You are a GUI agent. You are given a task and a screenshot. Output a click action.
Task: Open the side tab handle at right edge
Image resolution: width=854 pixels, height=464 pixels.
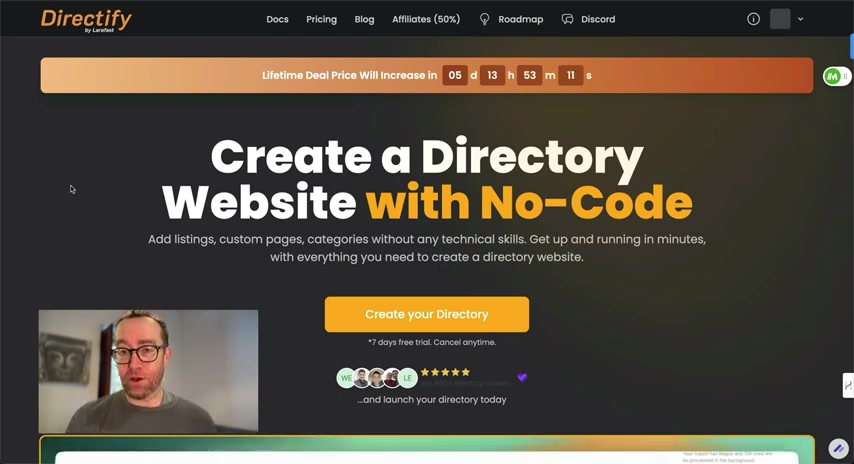coord(848,386)
